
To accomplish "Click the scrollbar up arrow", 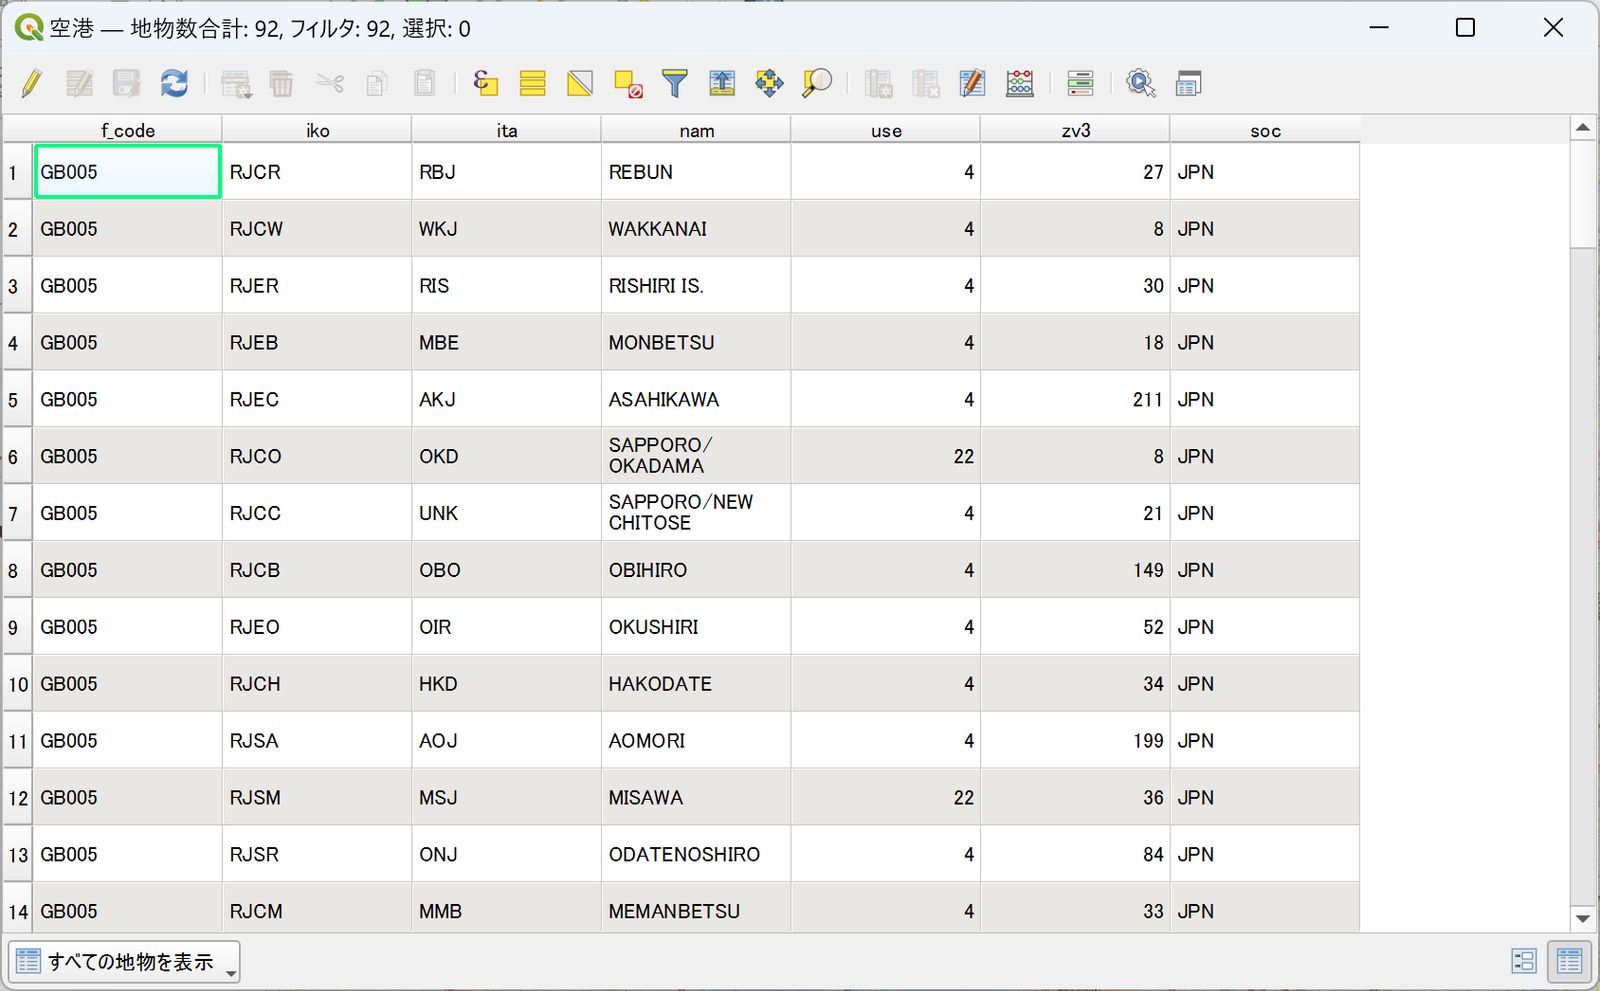I will pos(1582,127).
